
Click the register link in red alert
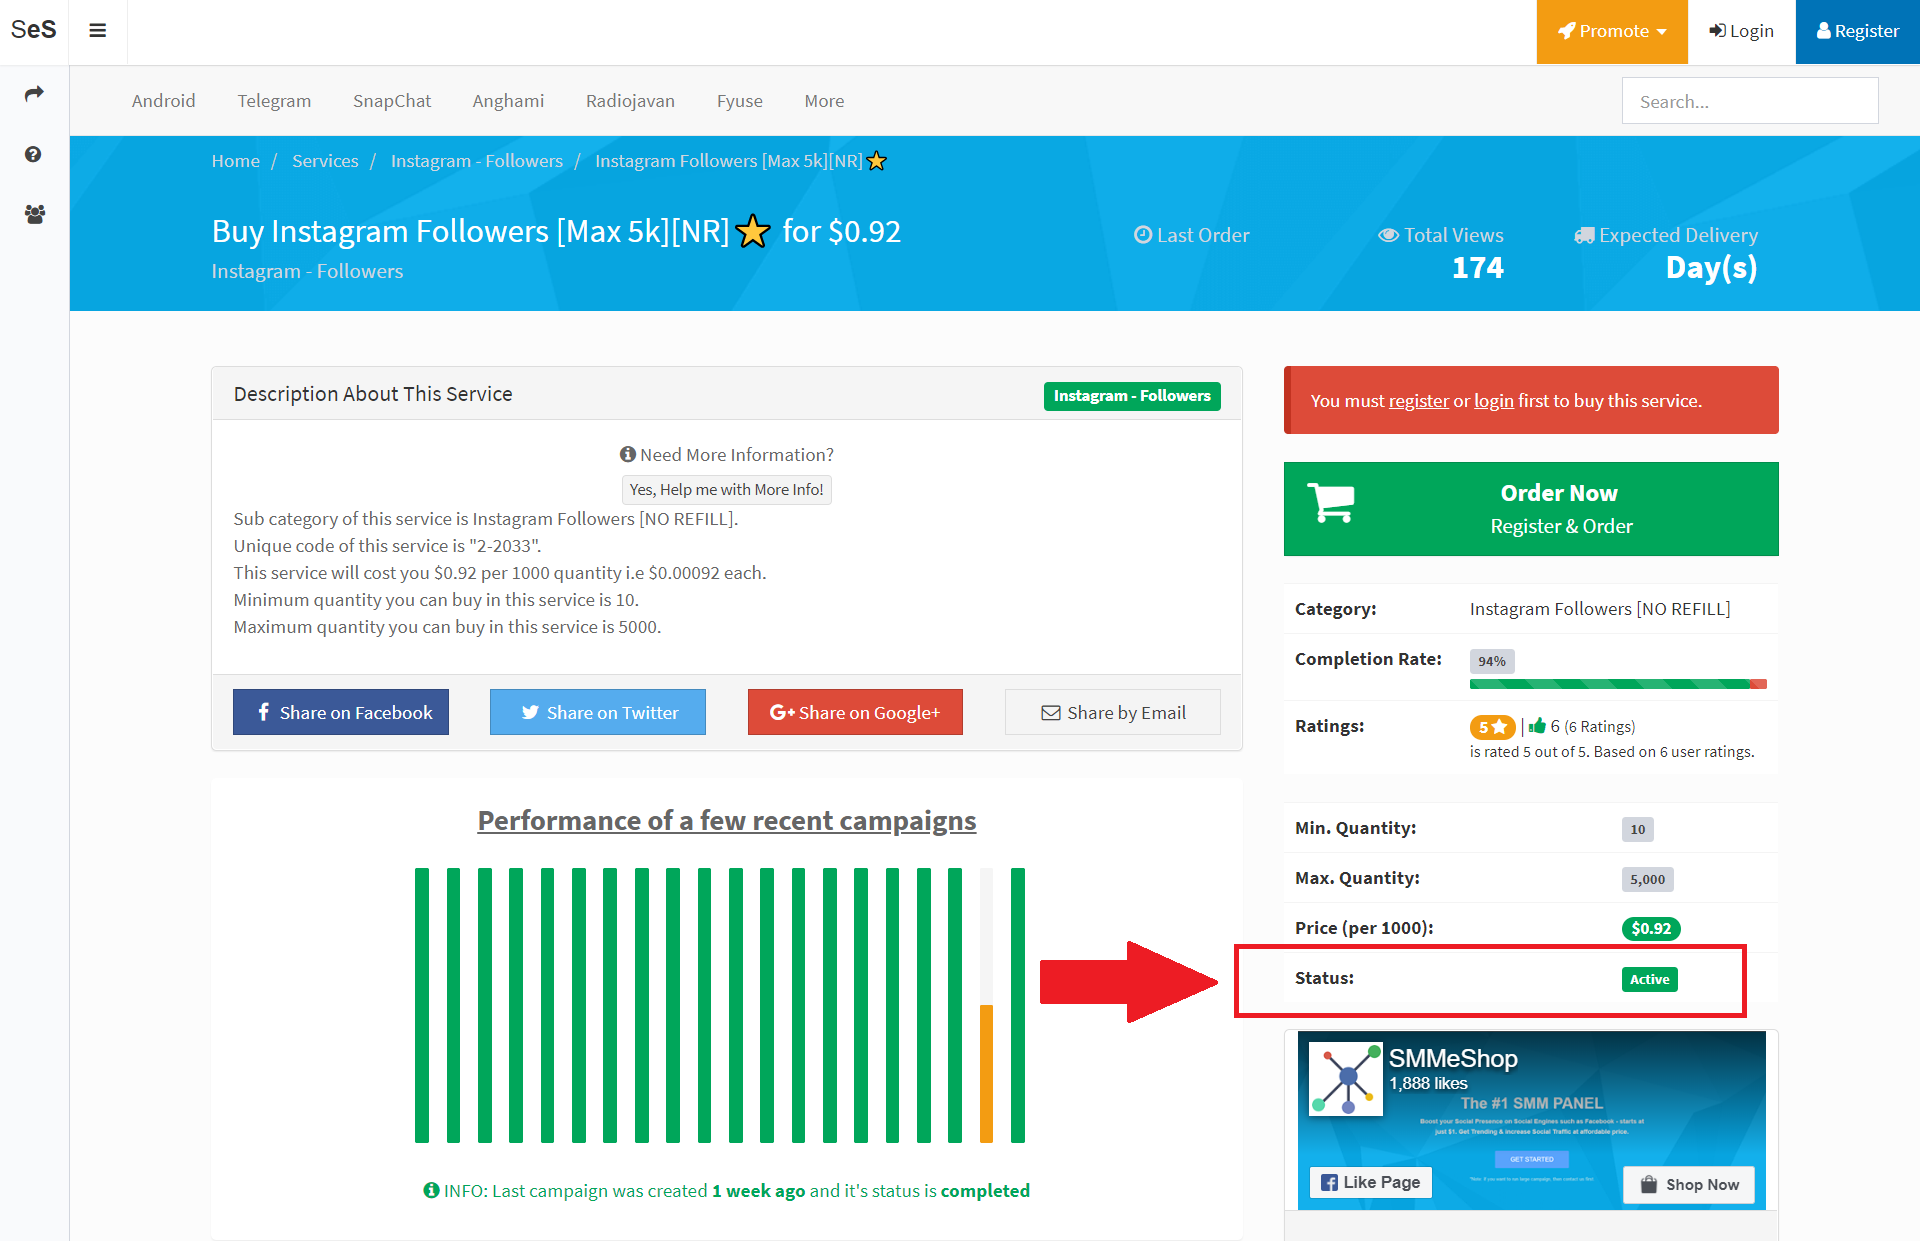click(x=1418, y=401)
